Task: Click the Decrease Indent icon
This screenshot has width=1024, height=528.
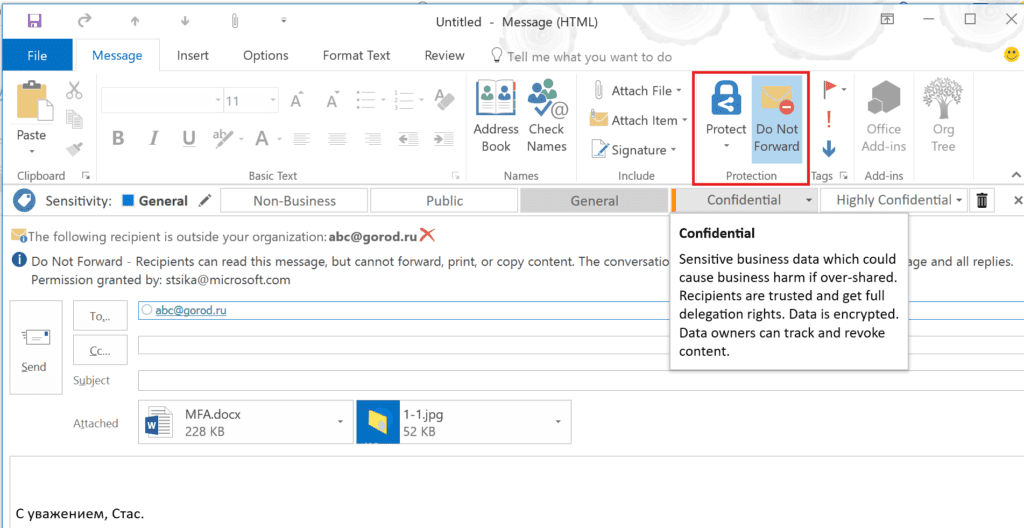Action: tap(408, 139)
